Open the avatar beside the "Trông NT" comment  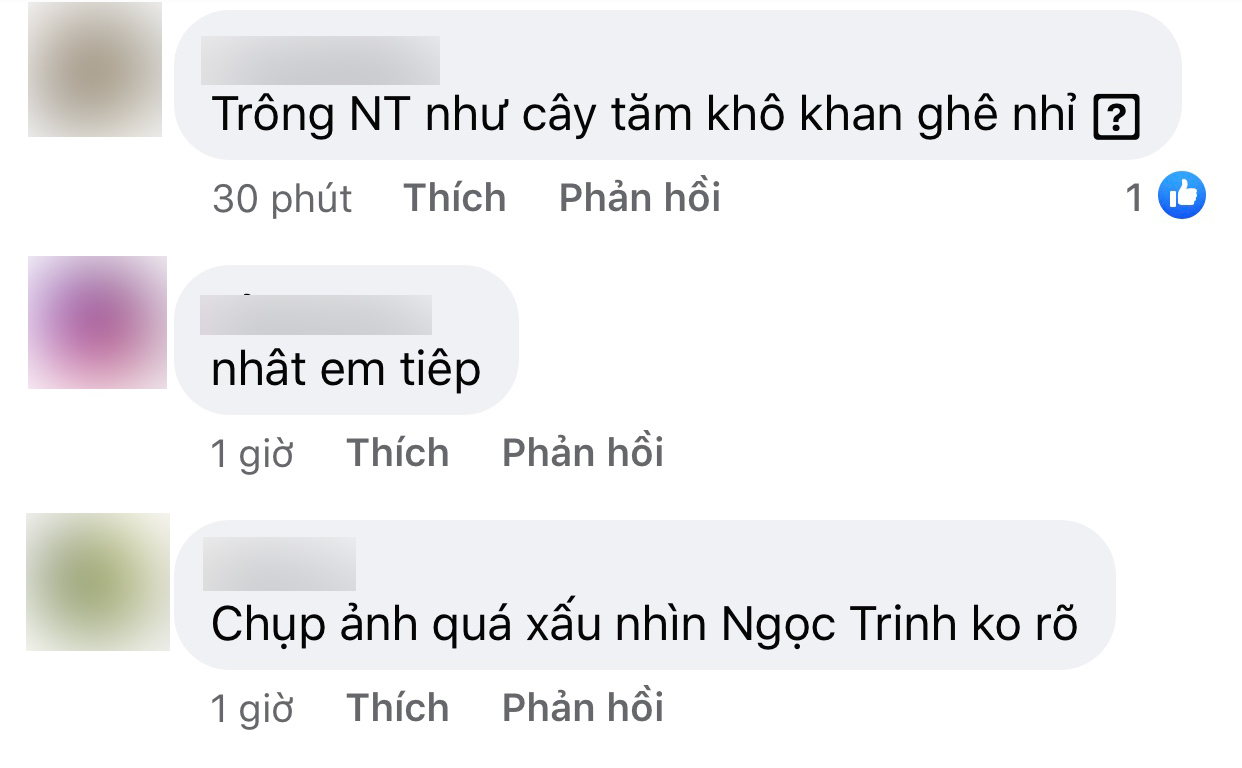click(95, 70)
